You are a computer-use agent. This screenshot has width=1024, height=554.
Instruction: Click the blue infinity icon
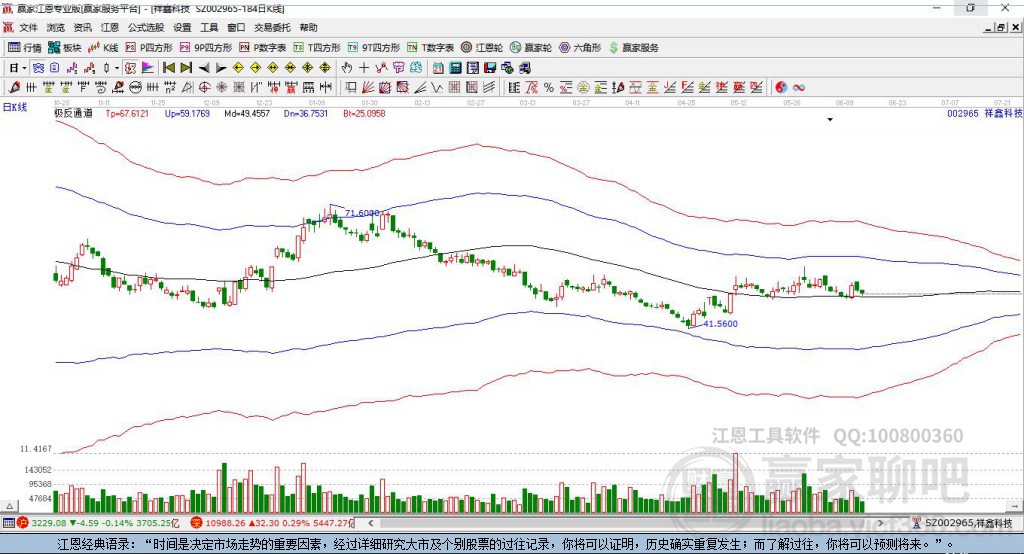coord(798,88)
